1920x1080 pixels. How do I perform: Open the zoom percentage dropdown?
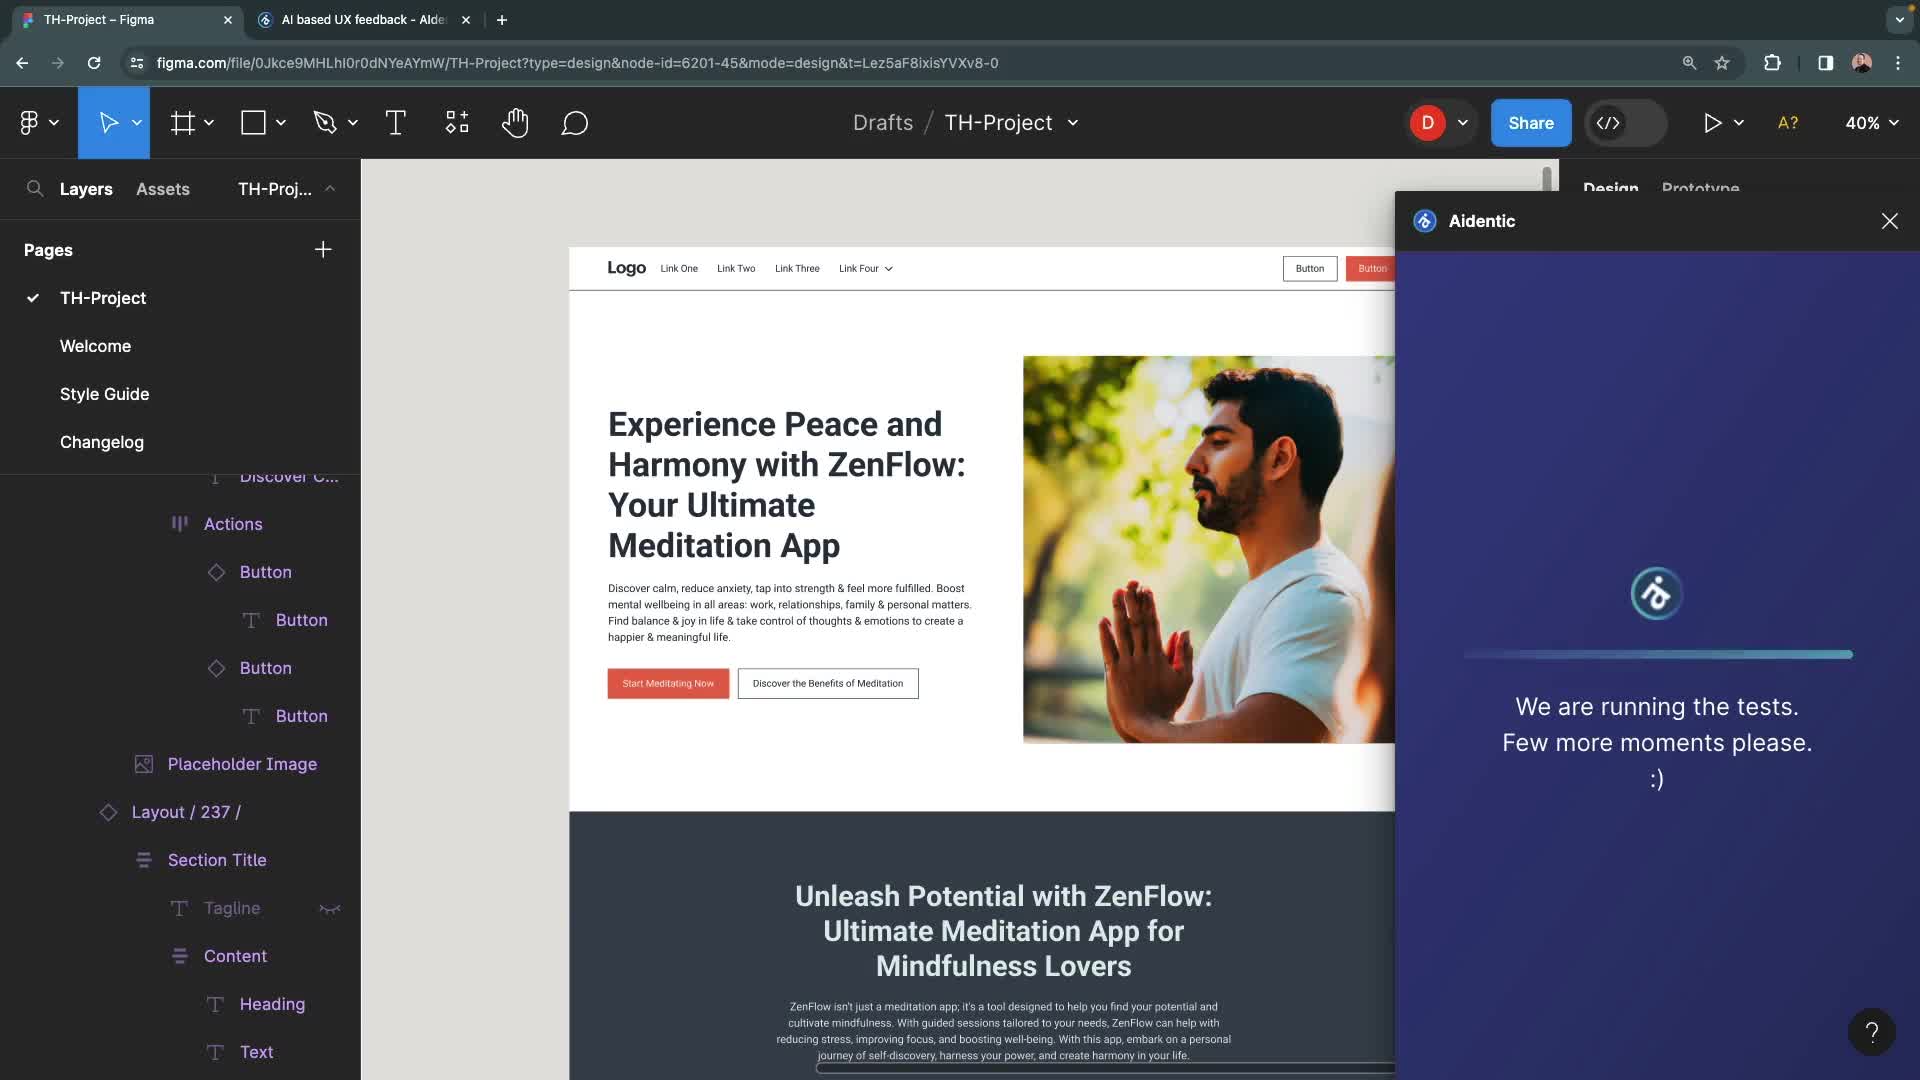pyautogui.click(x=1871, y=122)
